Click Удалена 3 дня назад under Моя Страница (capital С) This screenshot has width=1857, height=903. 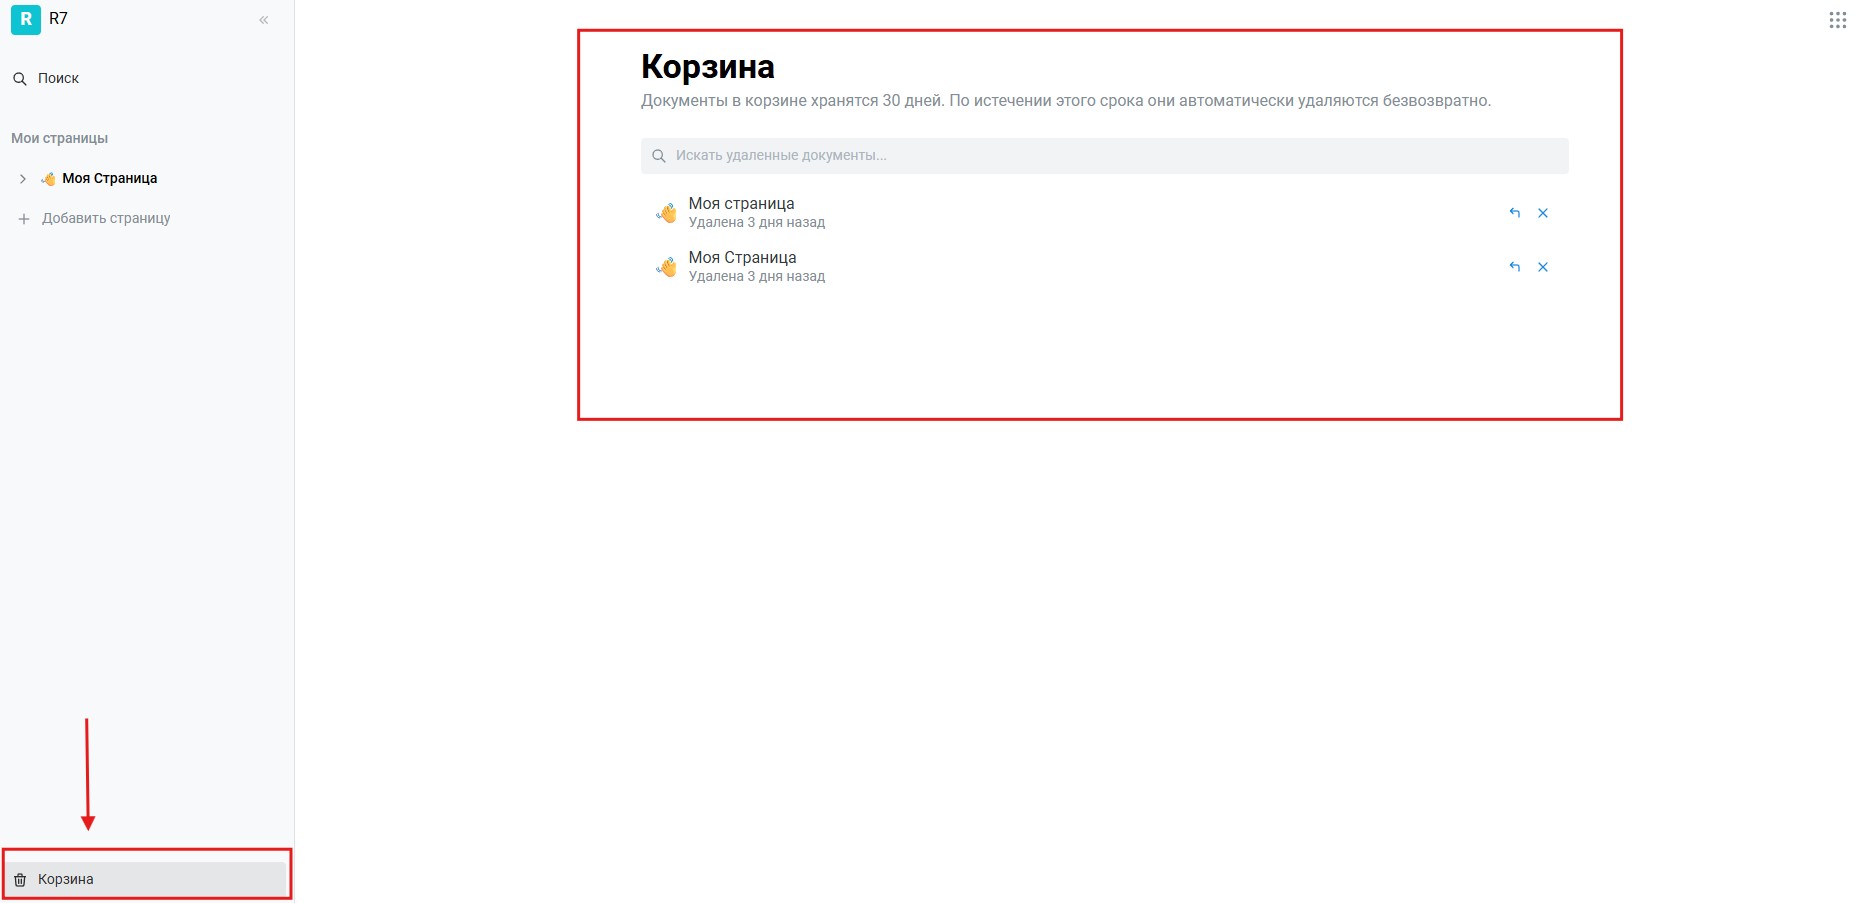point(757,276)
